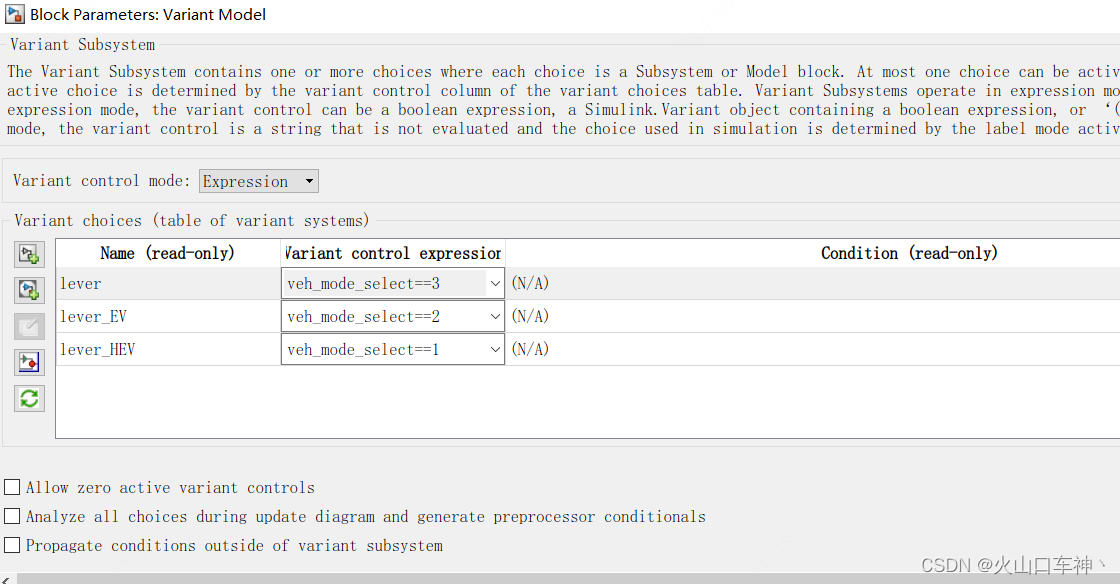Click the green refresh dialog icon
The height and width of the screenshot is (584, 1120).
(x=29, y=398)
